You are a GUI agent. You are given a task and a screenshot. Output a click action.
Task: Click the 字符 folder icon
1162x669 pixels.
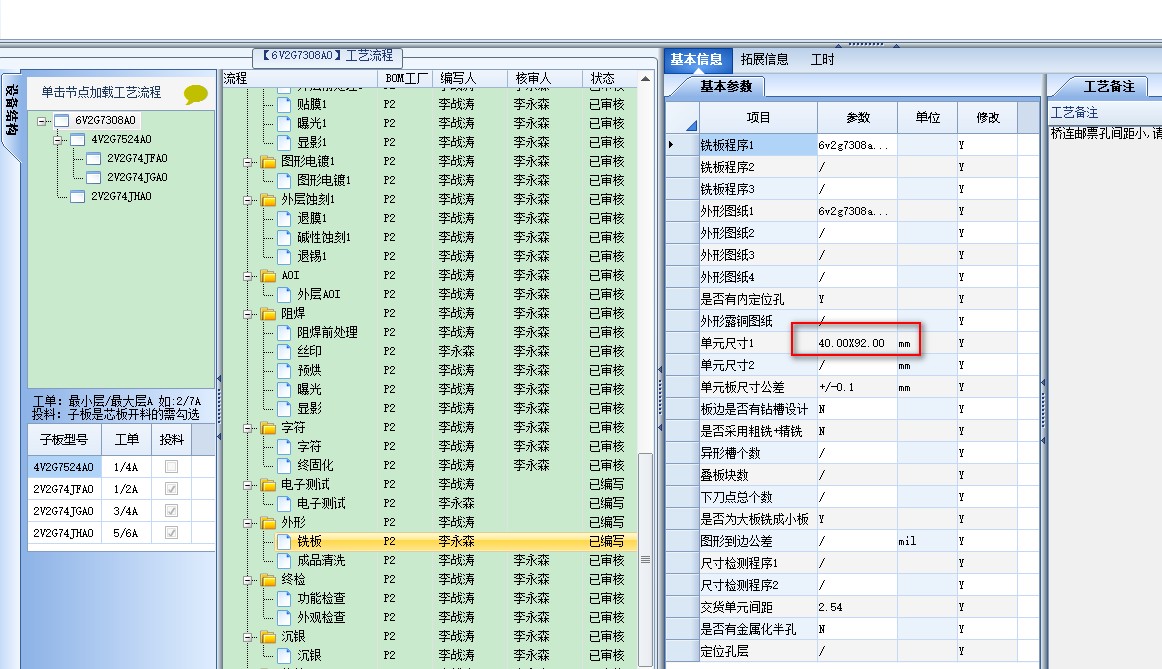[x=268, y=428]
